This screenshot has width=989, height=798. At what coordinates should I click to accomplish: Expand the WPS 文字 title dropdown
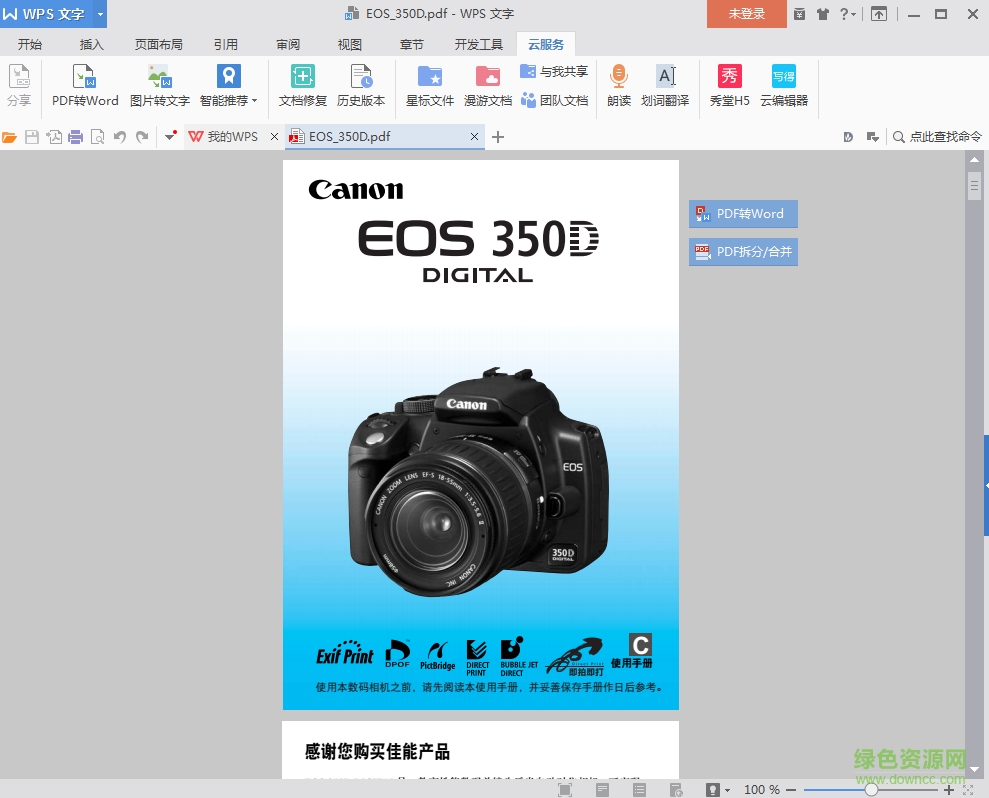[97, 14]
